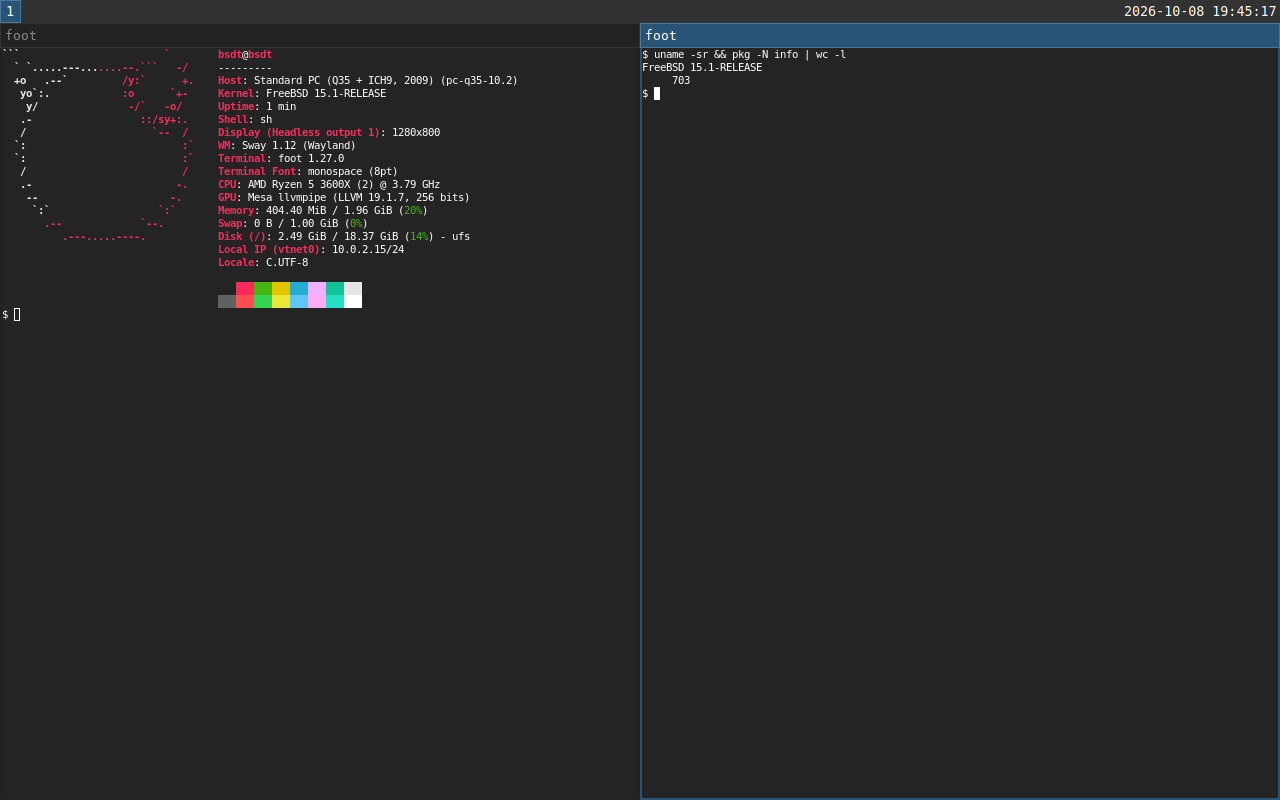Focus the left foot window title bar
Screen dimensions: 1280x800
pos(320,35)
